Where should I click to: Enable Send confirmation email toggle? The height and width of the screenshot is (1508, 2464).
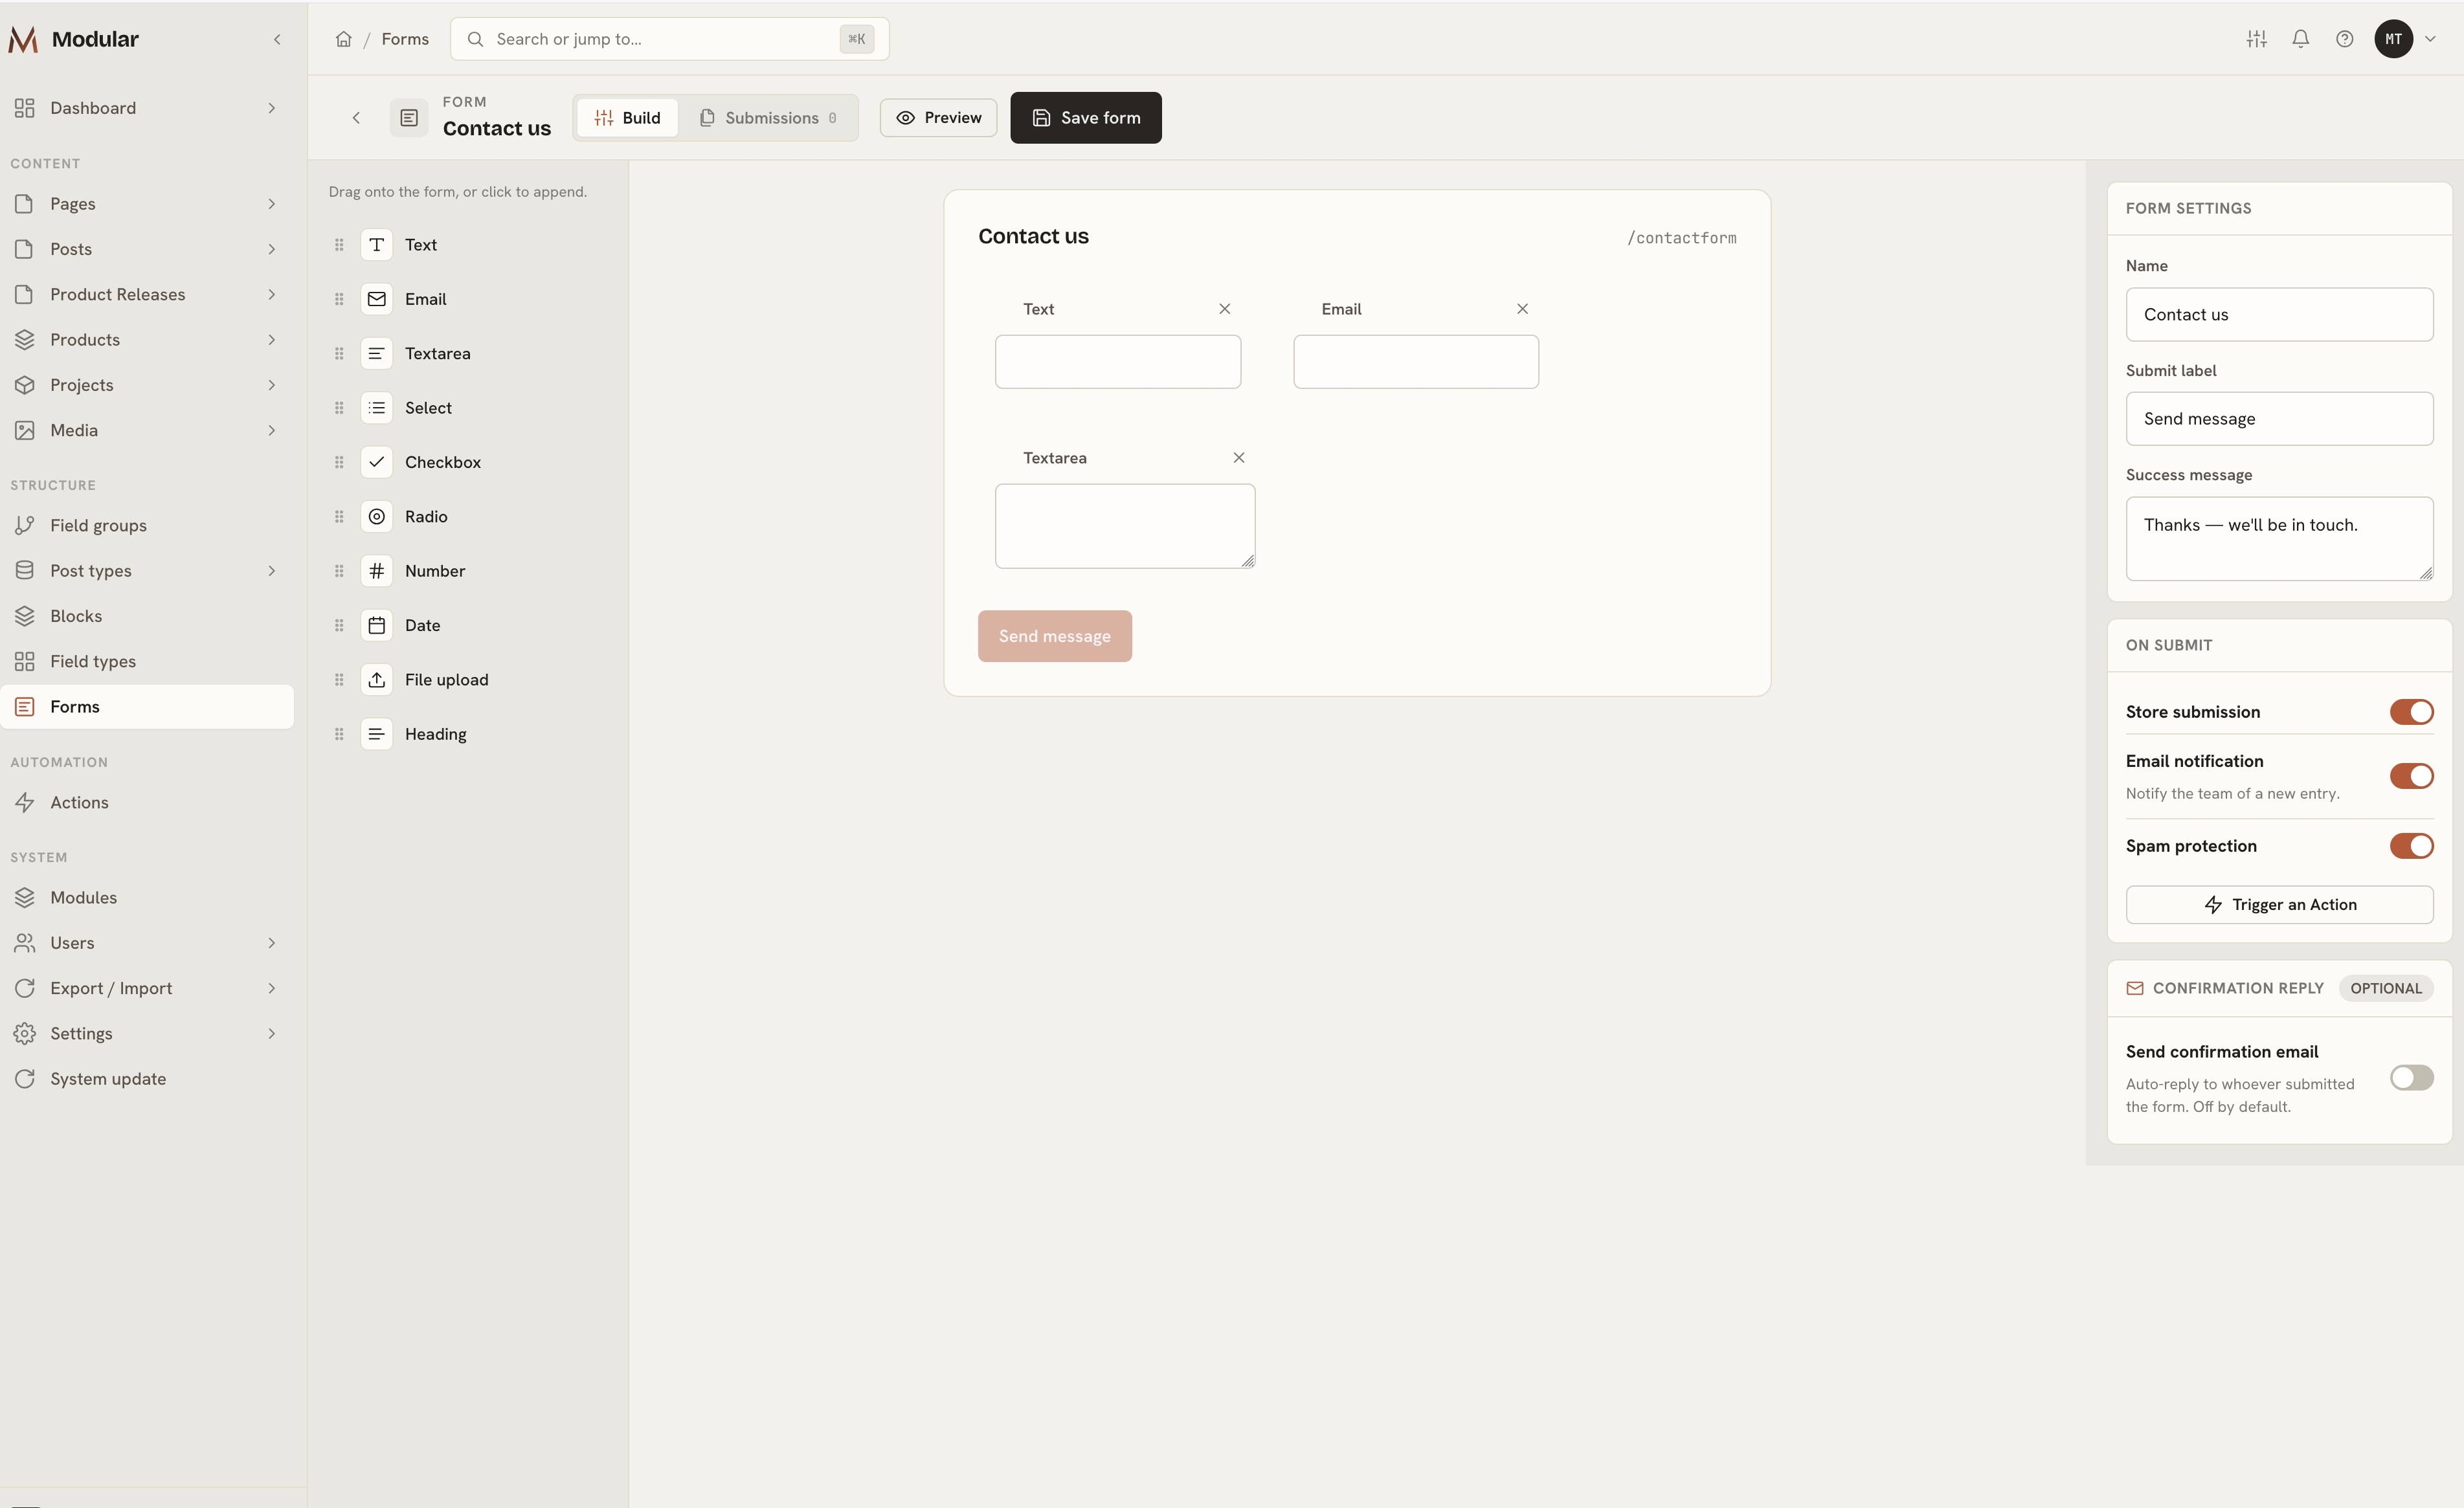(x=2411, y=1077)
